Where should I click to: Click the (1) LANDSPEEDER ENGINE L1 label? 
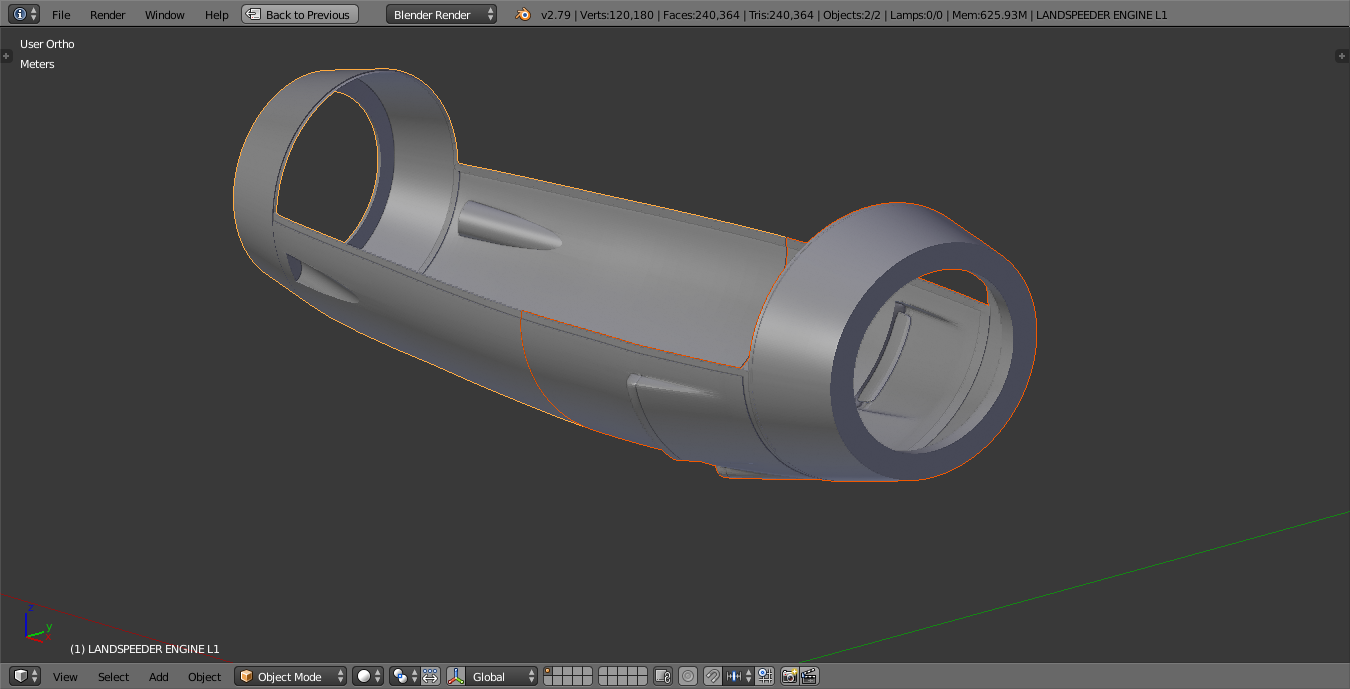144,649
